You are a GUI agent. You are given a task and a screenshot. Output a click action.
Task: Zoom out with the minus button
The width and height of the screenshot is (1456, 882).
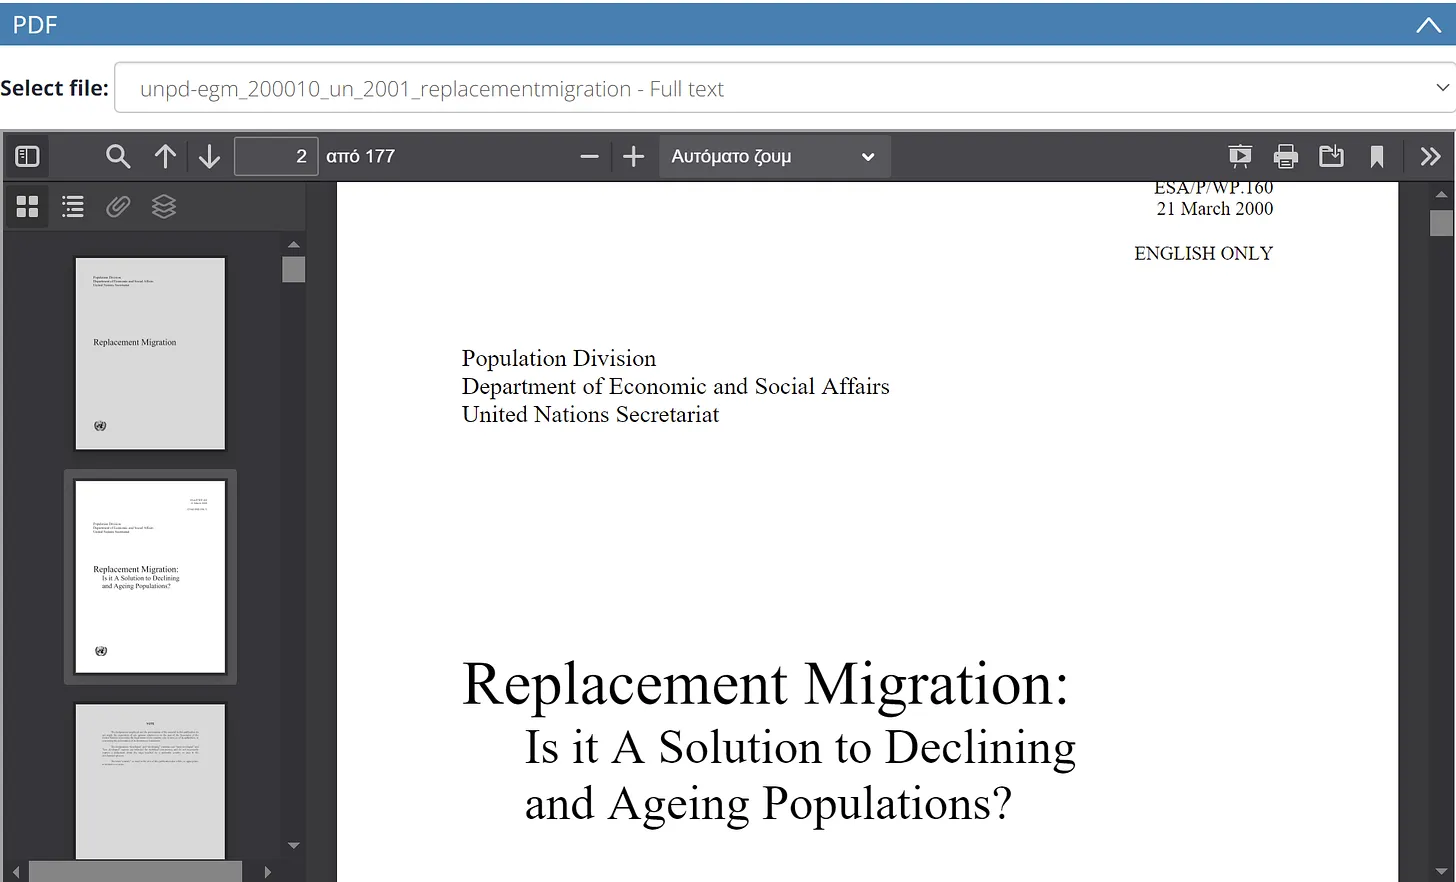589,157
